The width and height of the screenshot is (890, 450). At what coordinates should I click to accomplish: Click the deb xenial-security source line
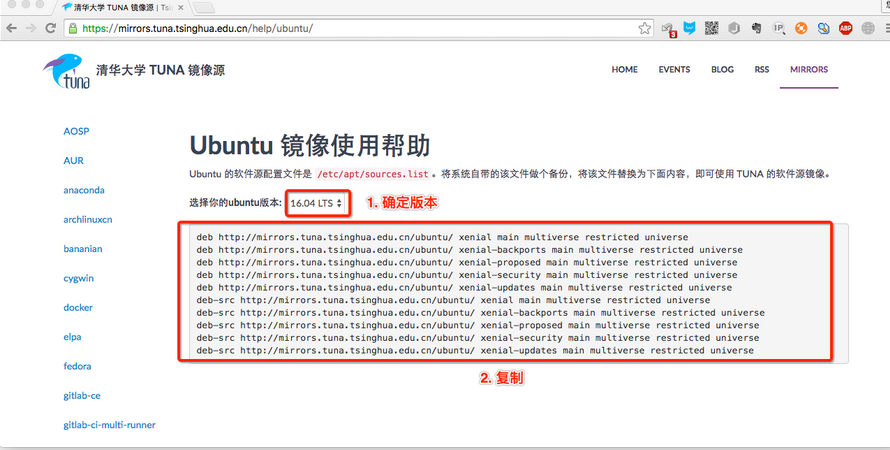(467, 275)
